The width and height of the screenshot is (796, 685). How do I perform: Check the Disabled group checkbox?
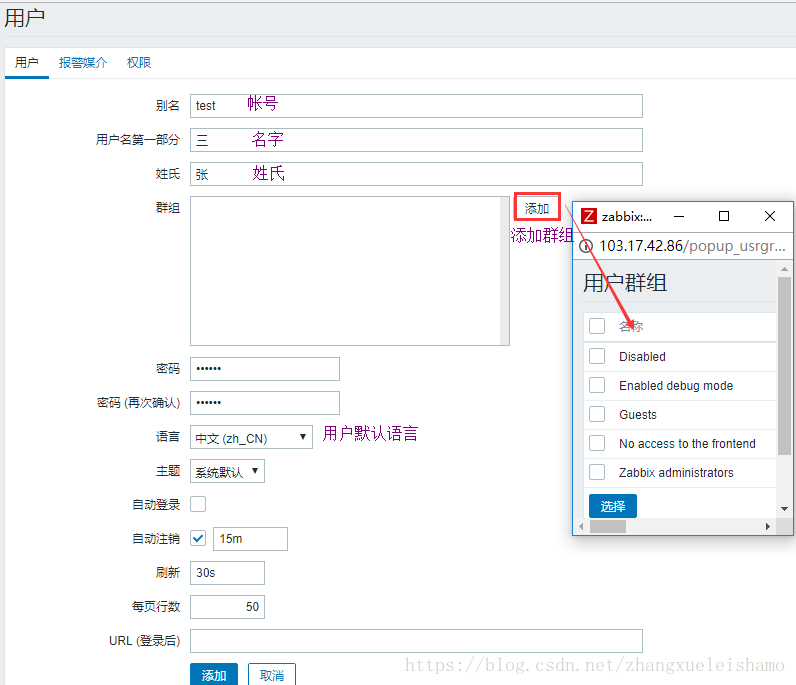(597, 356)
